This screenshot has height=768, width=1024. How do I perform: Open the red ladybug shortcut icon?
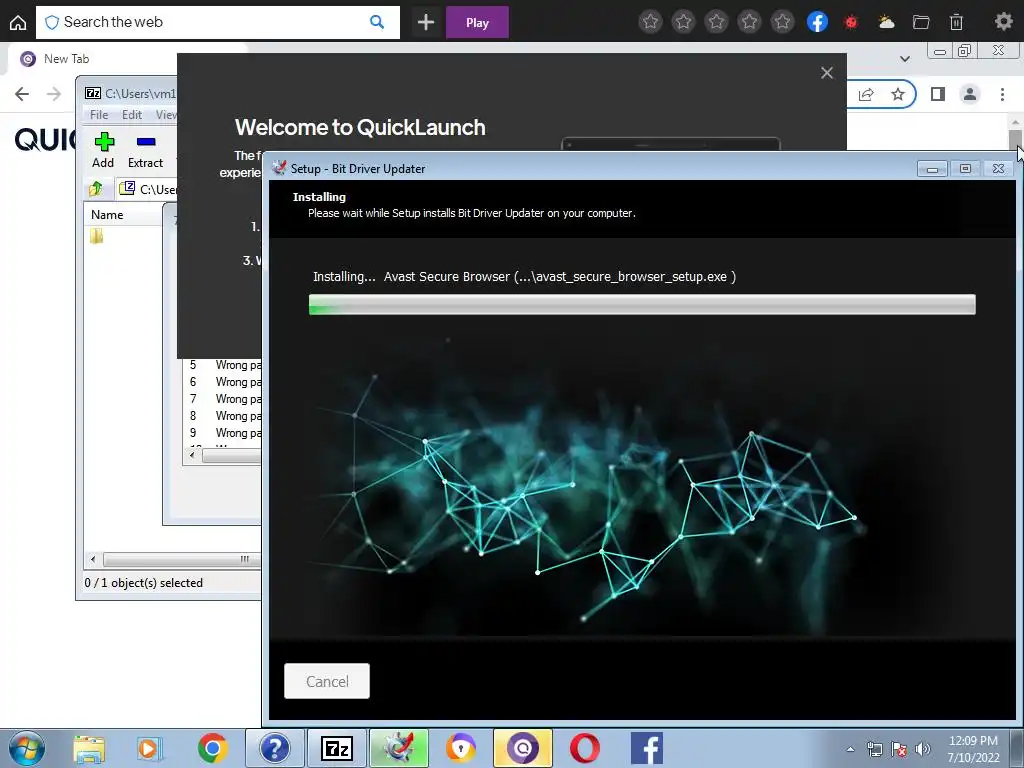pyautogui.click(x=850, y=22)
